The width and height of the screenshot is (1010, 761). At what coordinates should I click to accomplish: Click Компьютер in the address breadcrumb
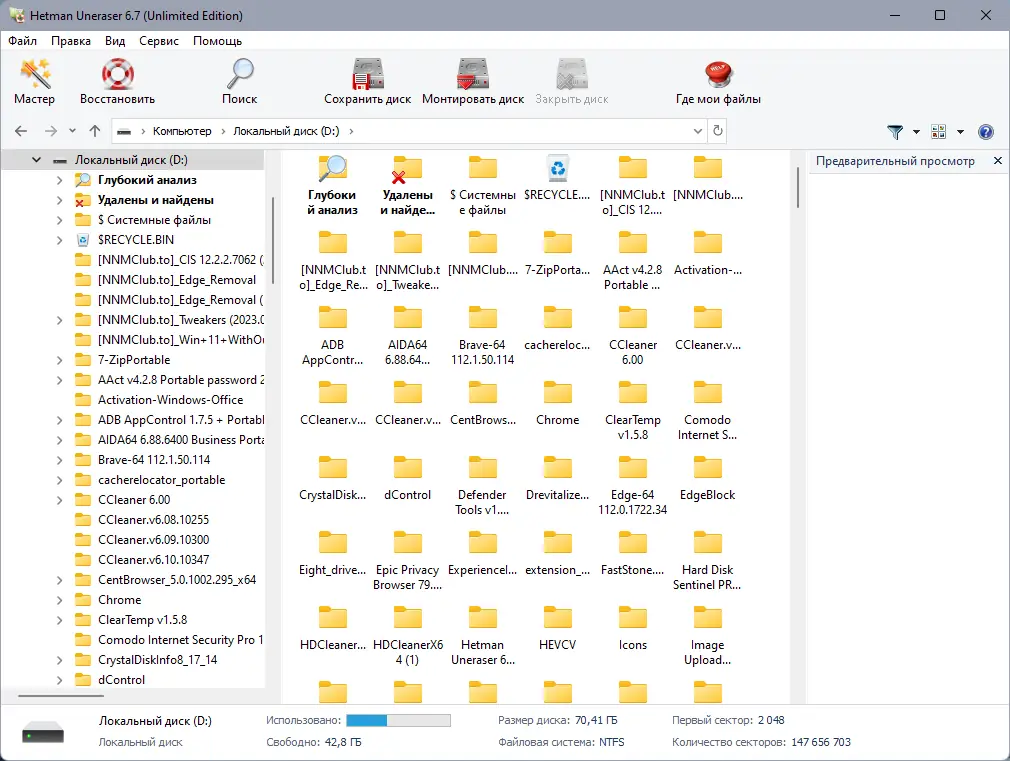[x=182, y=131]
